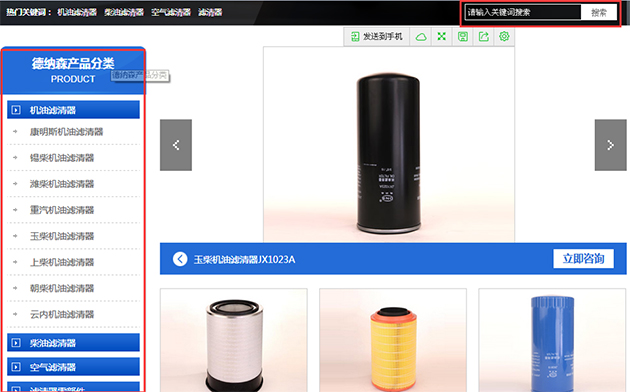This screenshot has width=630, height=392.
Task: Open 上柴机油滤清器 subcategory
Action: click(62, 262)
